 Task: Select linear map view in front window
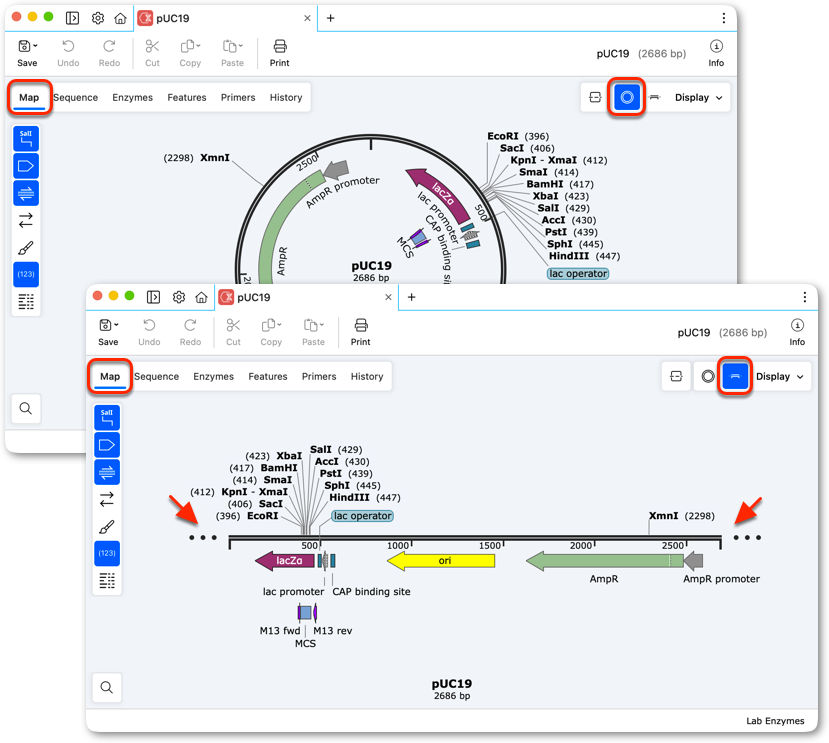[x=735, y=377]
